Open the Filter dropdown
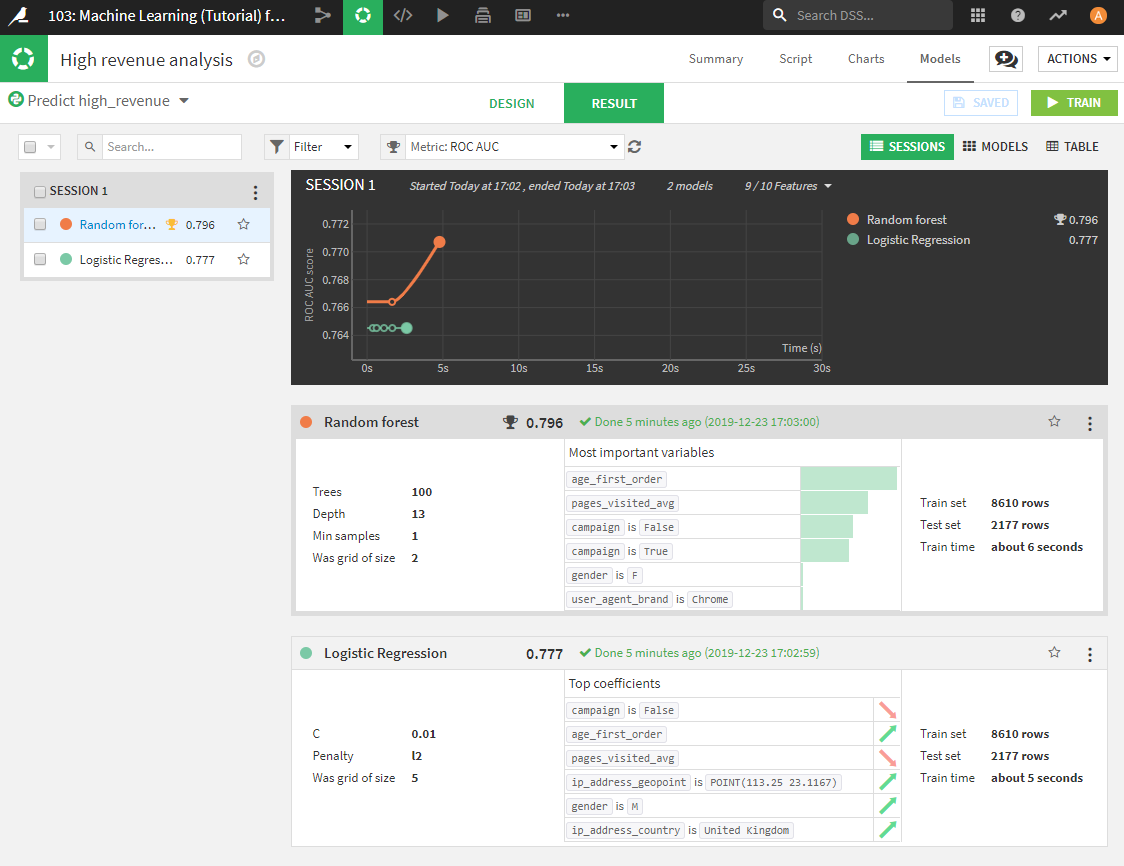This screenshot has width=1124, height=866. pyautogui.click(x=311, y=146)
